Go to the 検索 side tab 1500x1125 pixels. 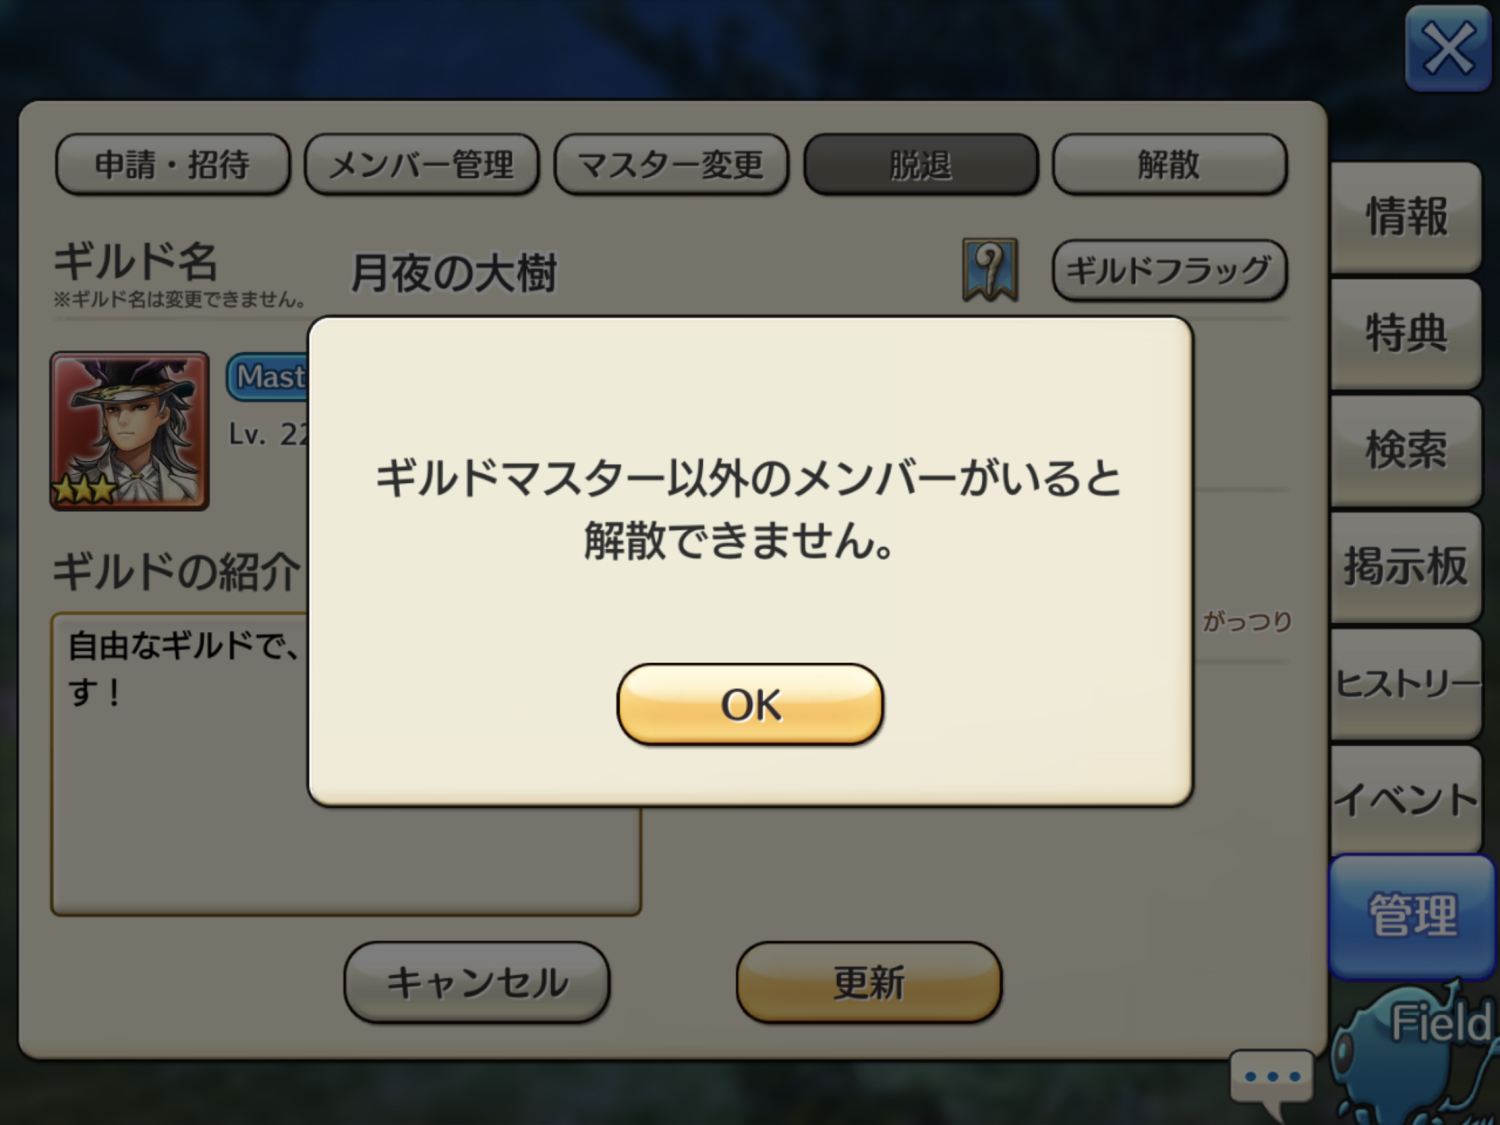[1406, 450]
